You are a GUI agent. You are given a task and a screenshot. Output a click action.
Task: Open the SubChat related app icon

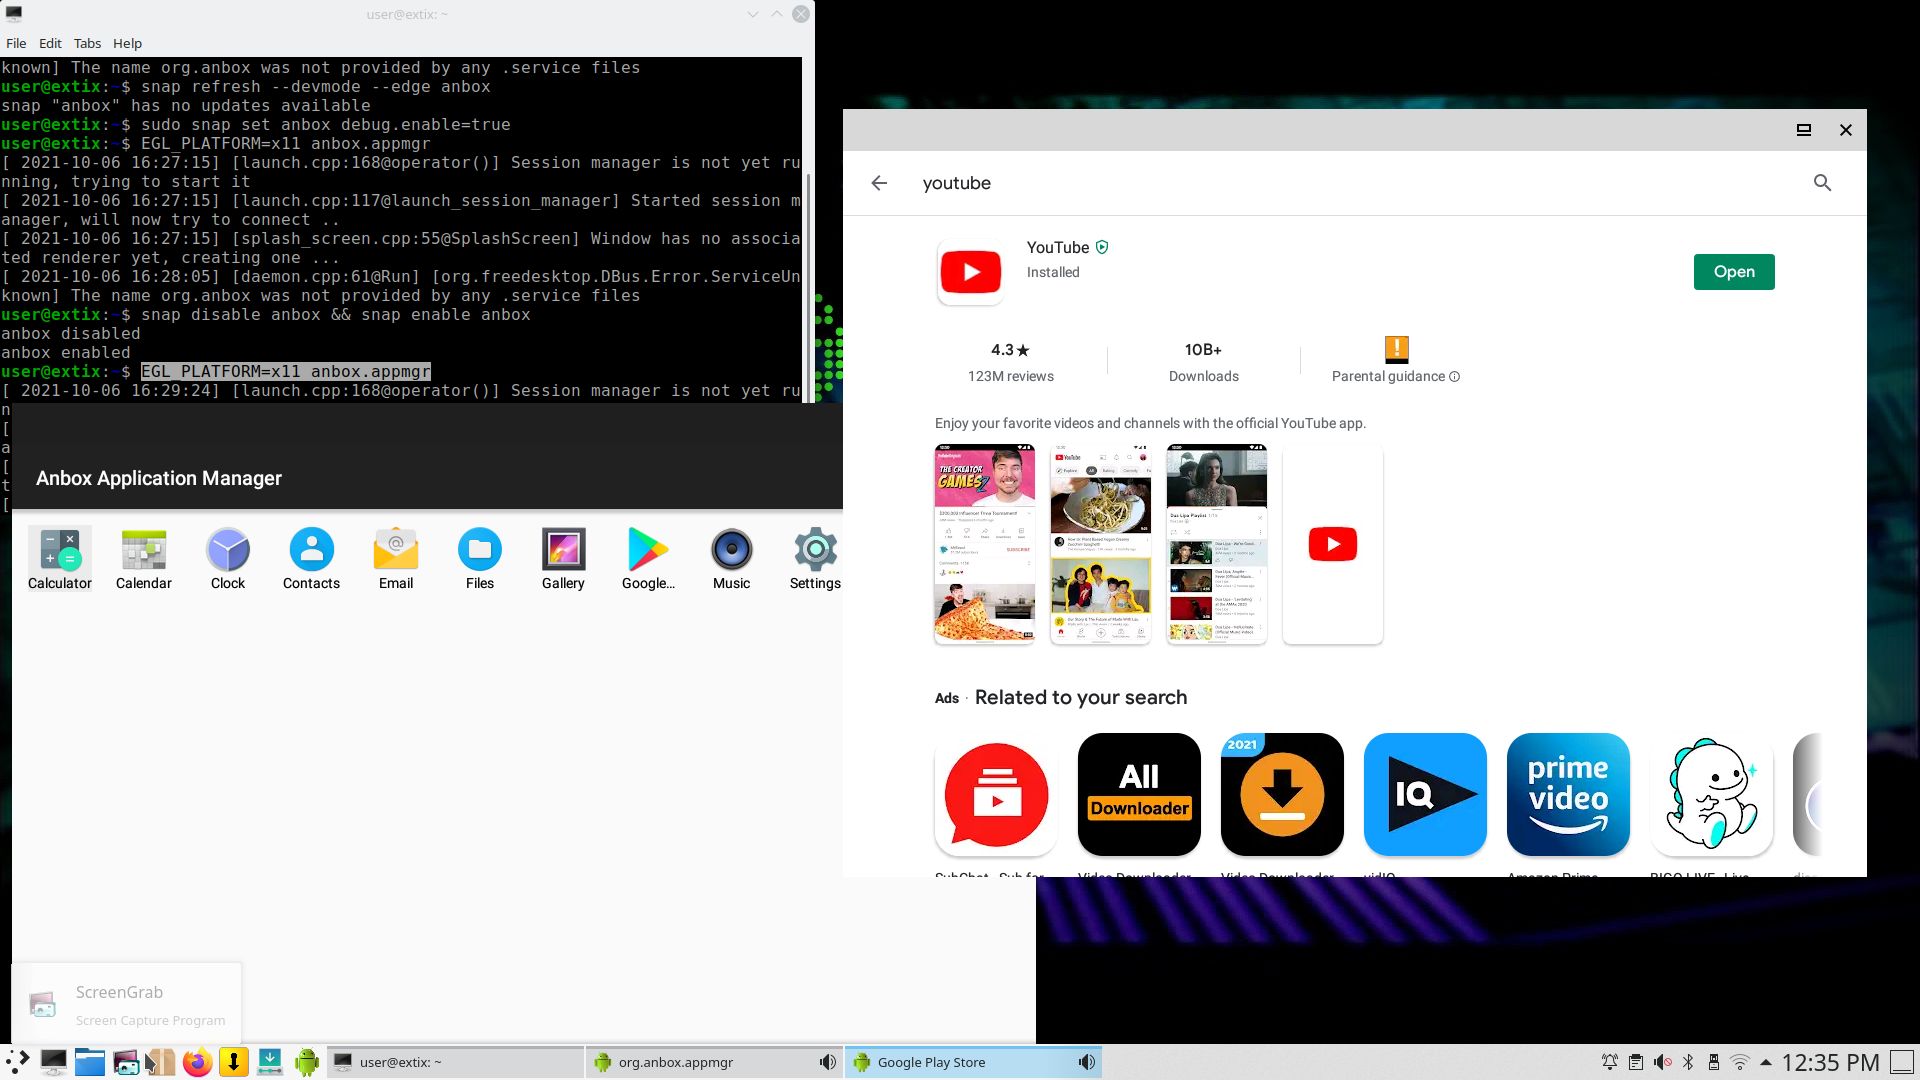996,794
